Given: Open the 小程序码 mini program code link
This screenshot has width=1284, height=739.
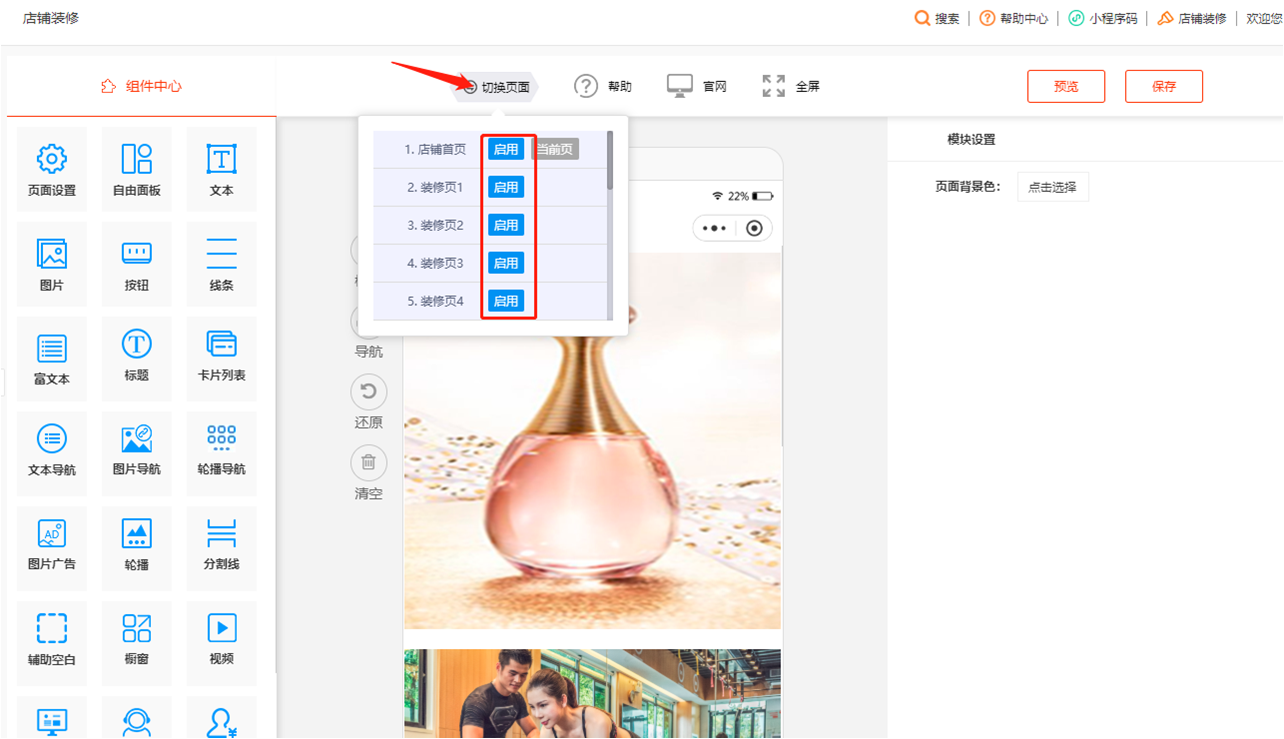Looking at the screenshot, I should 1103,18.
